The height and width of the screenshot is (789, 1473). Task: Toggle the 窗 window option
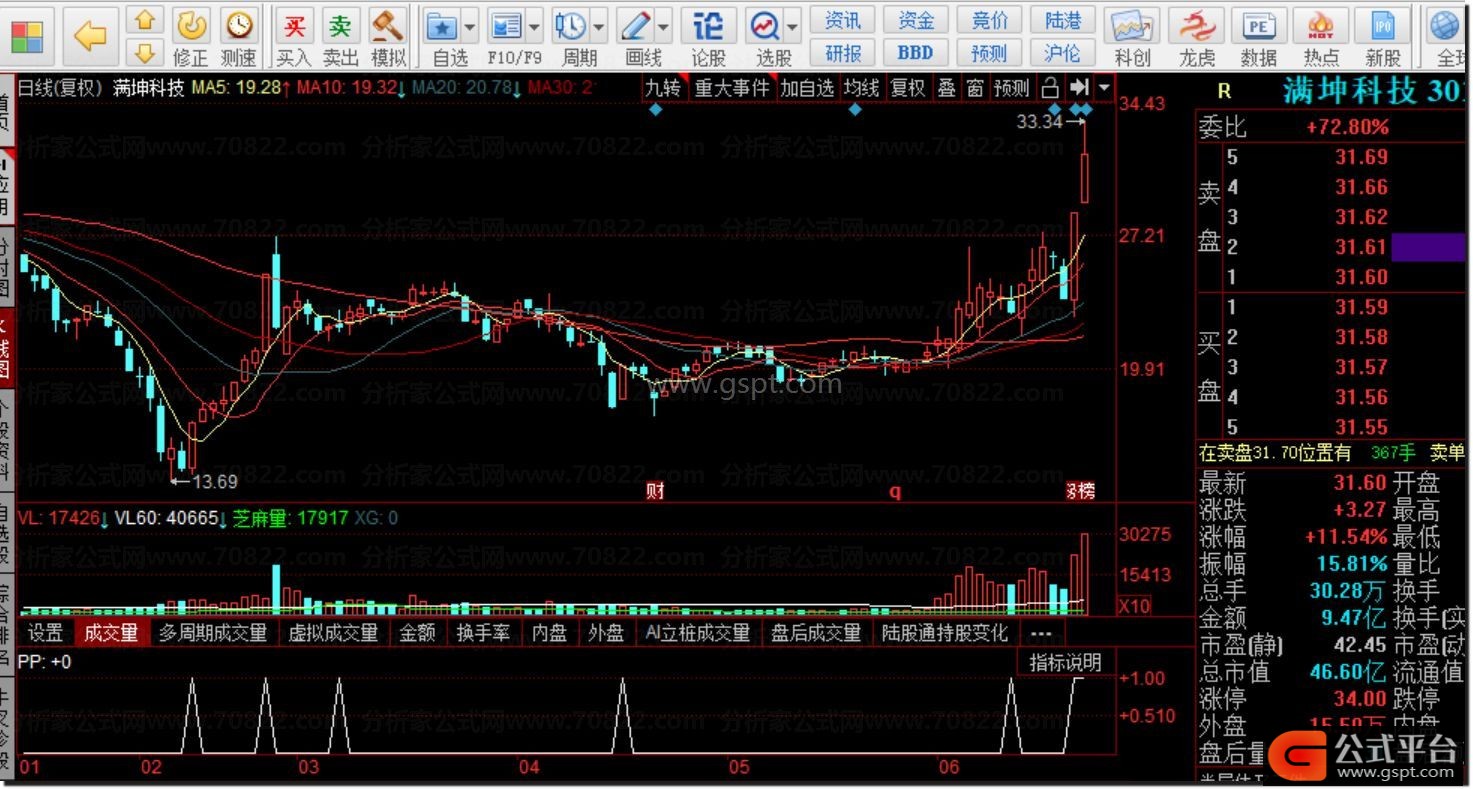coord(975,88)
